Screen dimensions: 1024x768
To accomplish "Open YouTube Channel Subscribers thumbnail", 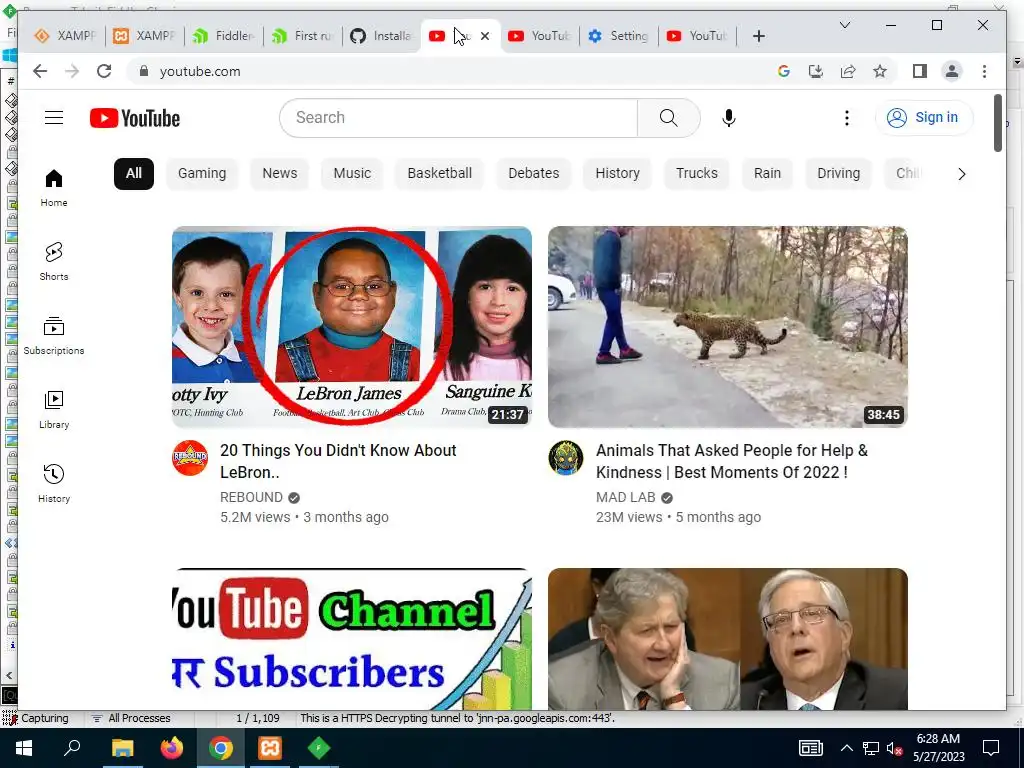I will [x=351, y=639].
